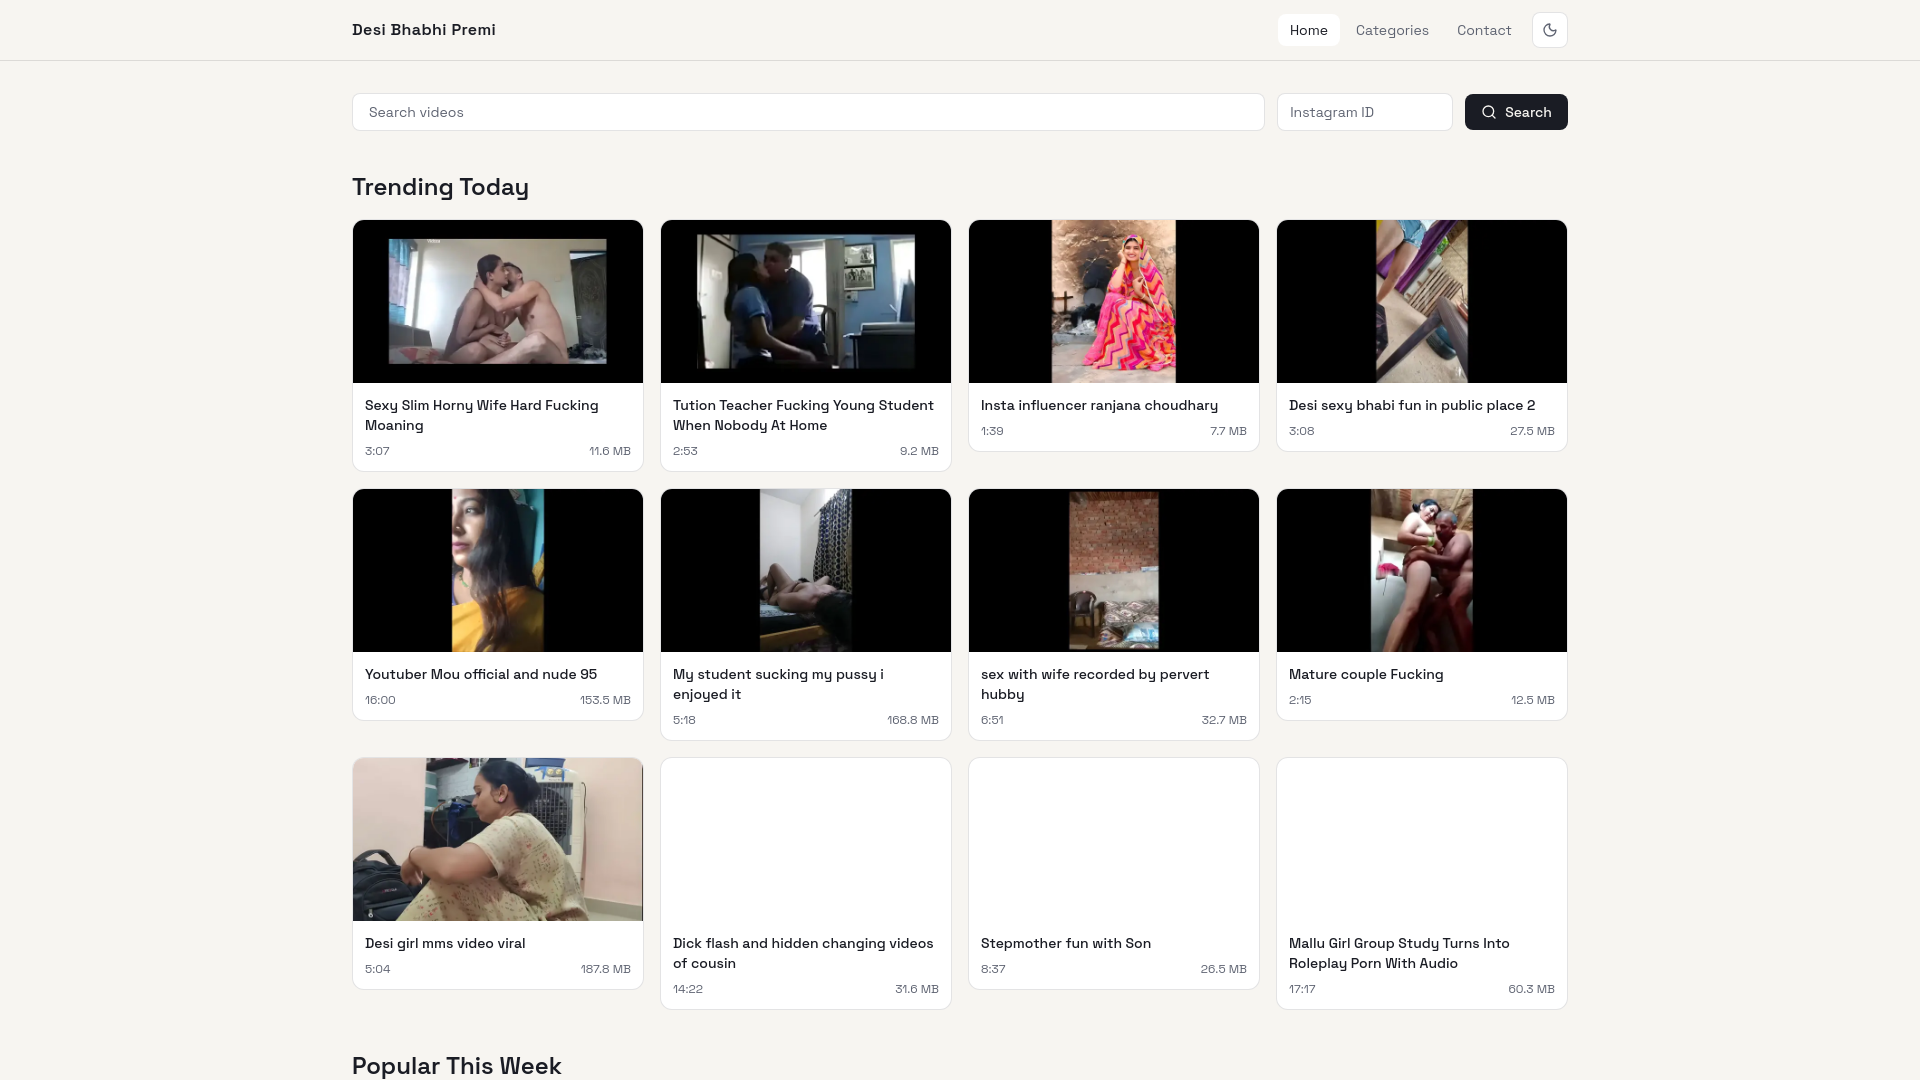
Task: Click the site name link in header
Action: pos(424,30)
